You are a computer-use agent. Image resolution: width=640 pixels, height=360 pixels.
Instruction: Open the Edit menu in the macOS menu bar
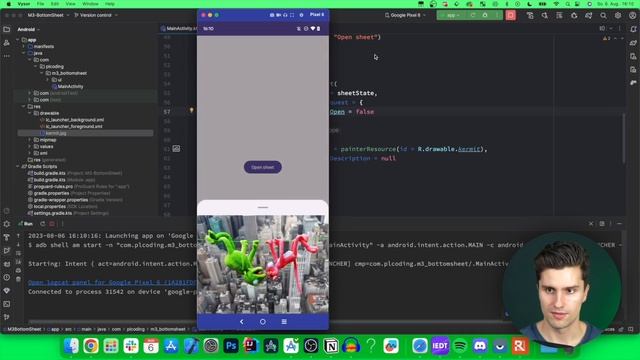[55, 4]
